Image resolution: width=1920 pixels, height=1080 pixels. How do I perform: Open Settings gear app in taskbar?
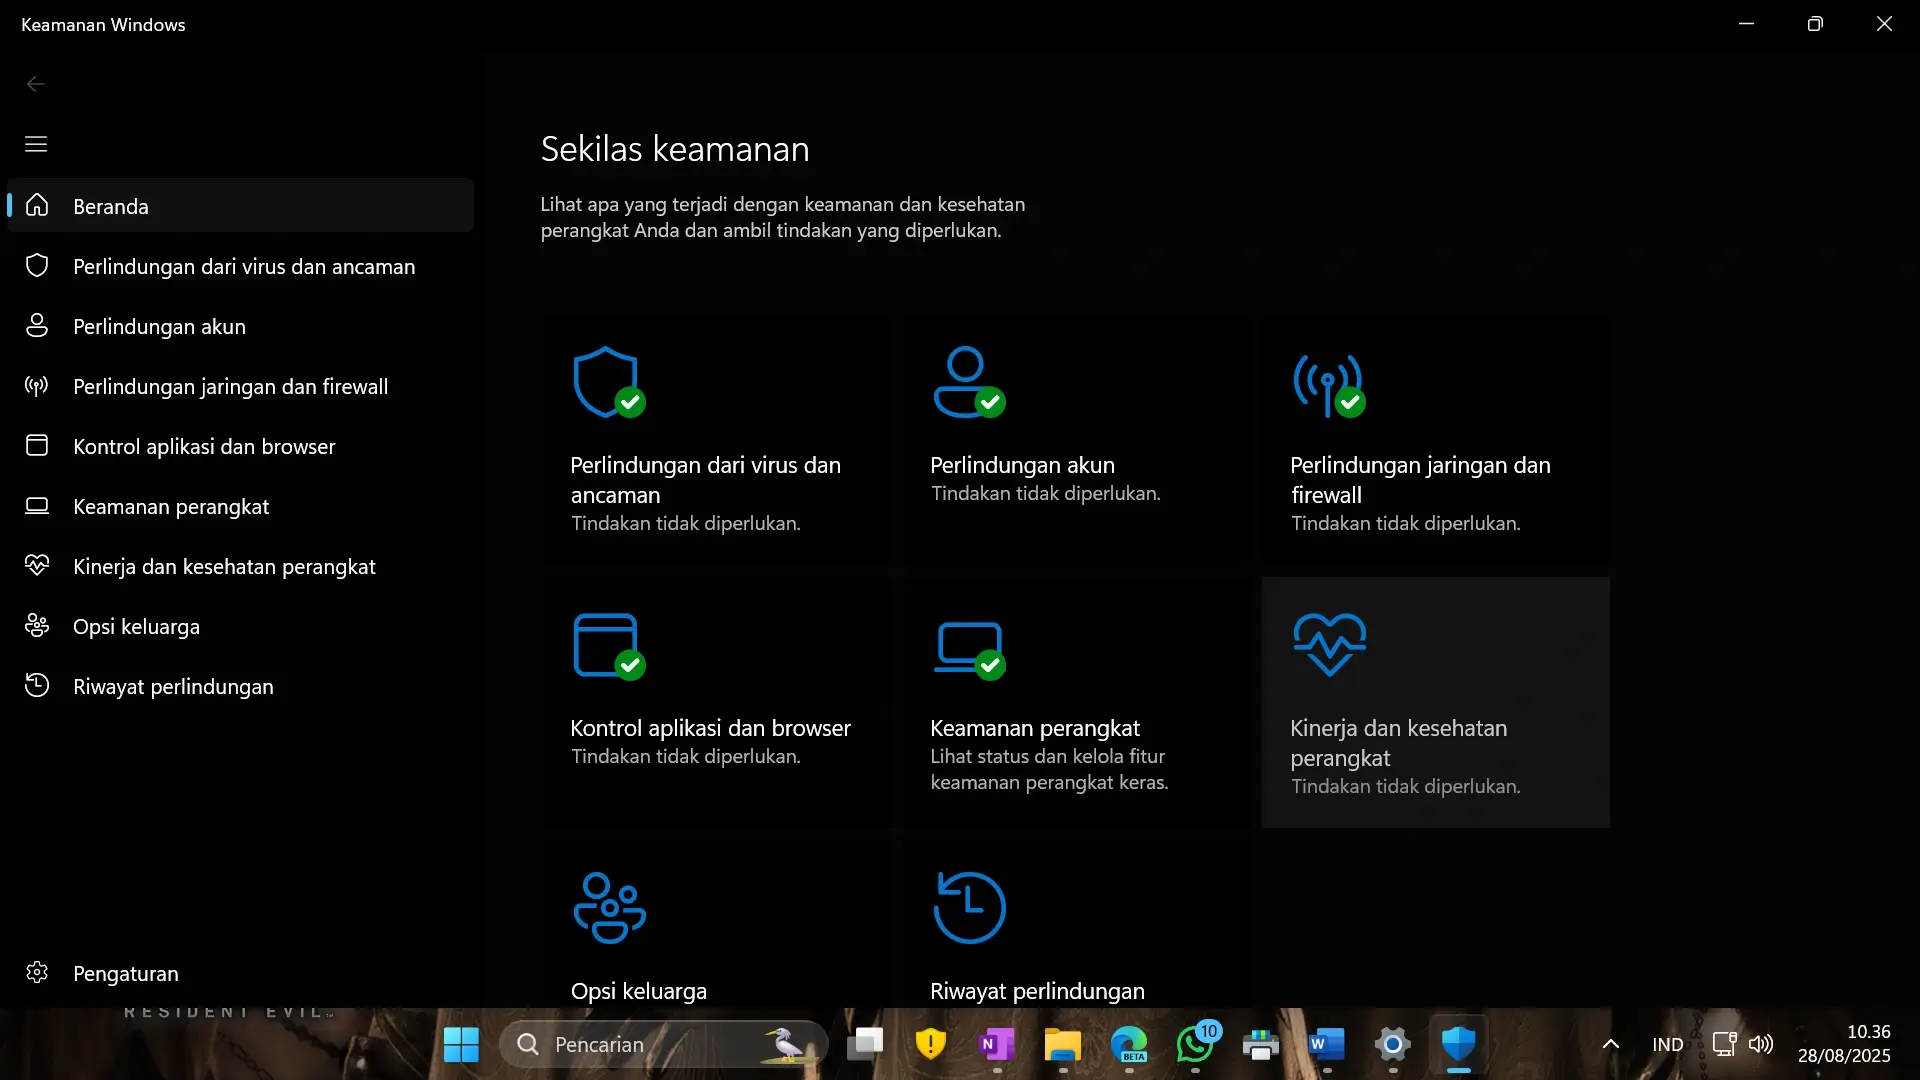click(1393, 1045)
